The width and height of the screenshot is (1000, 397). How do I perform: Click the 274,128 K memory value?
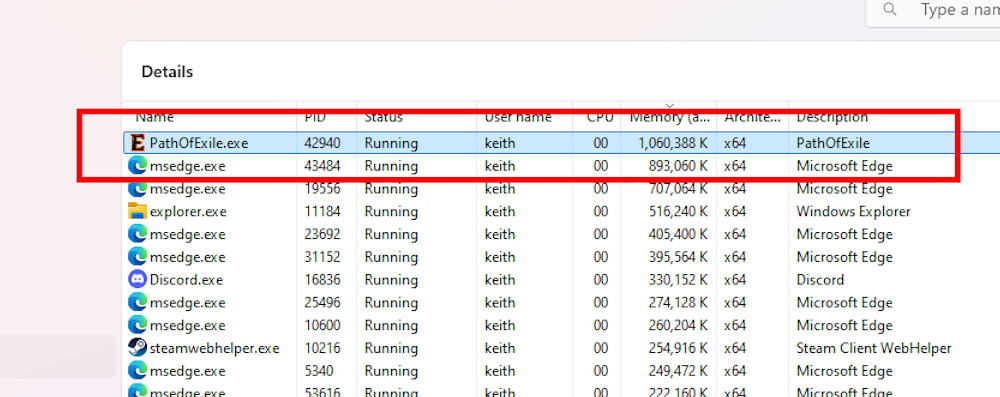click(x=678, y=303)
